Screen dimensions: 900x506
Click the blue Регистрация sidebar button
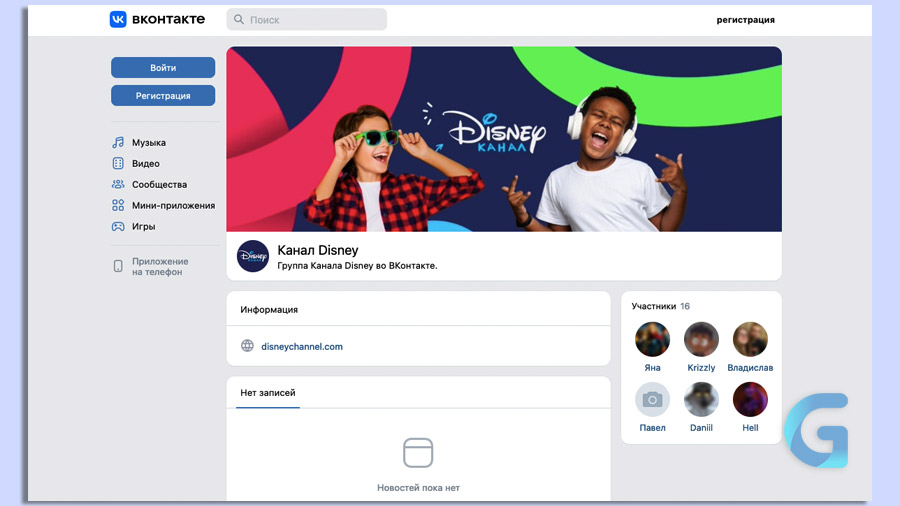click(x=163, y=96)
